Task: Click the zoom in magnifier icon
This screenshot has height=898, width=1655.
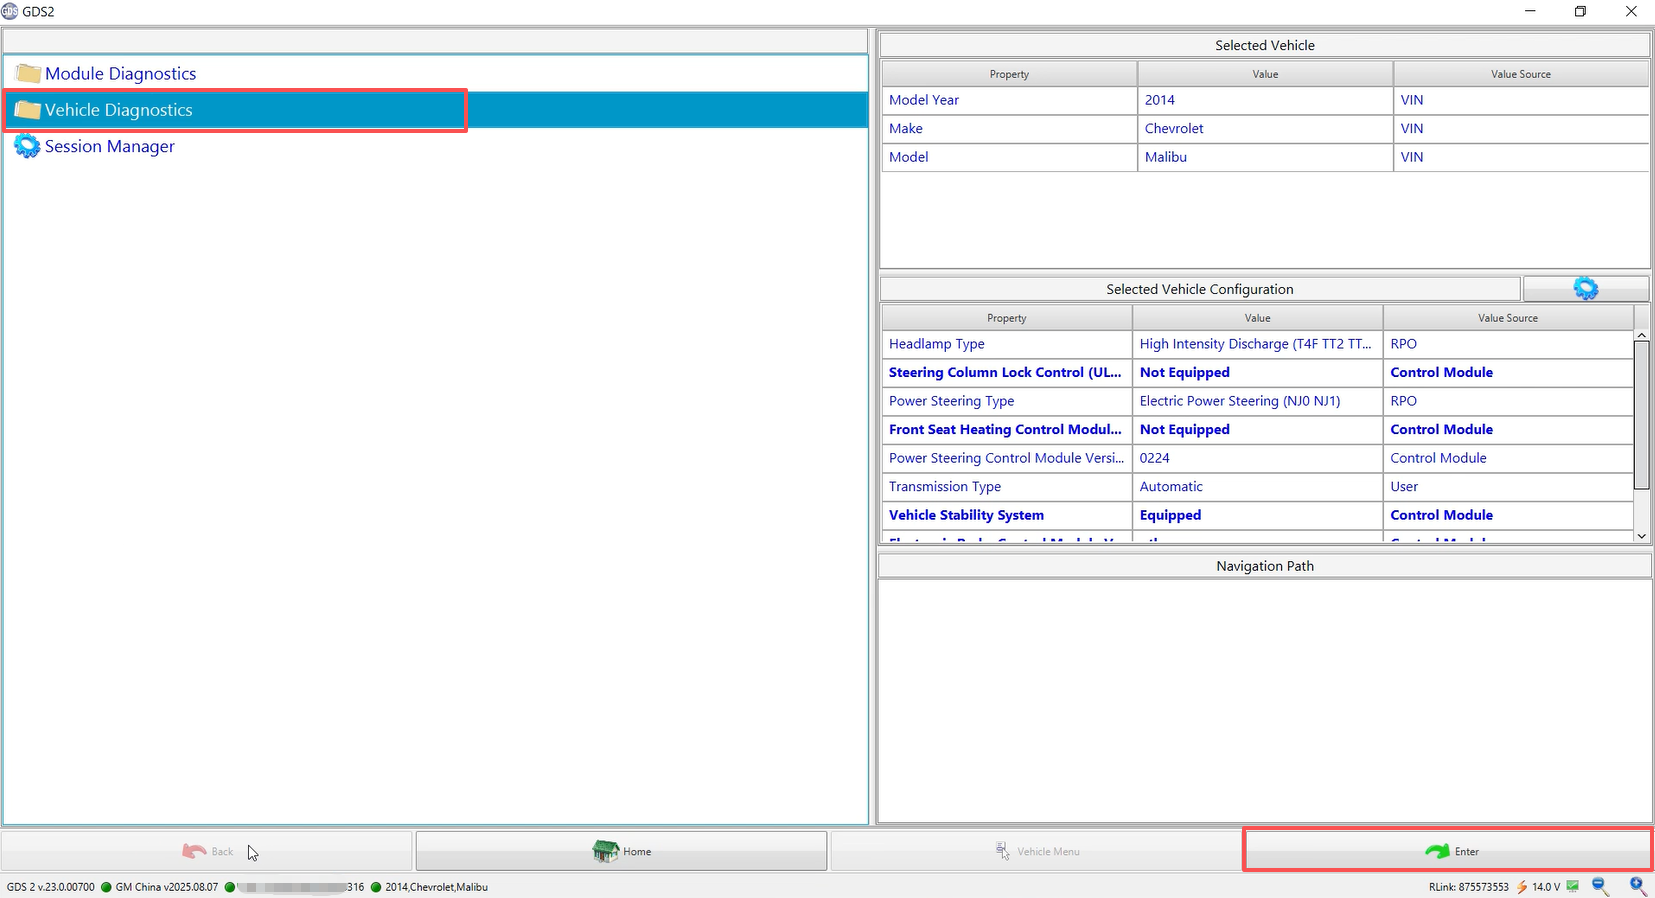Action: 1637,886
